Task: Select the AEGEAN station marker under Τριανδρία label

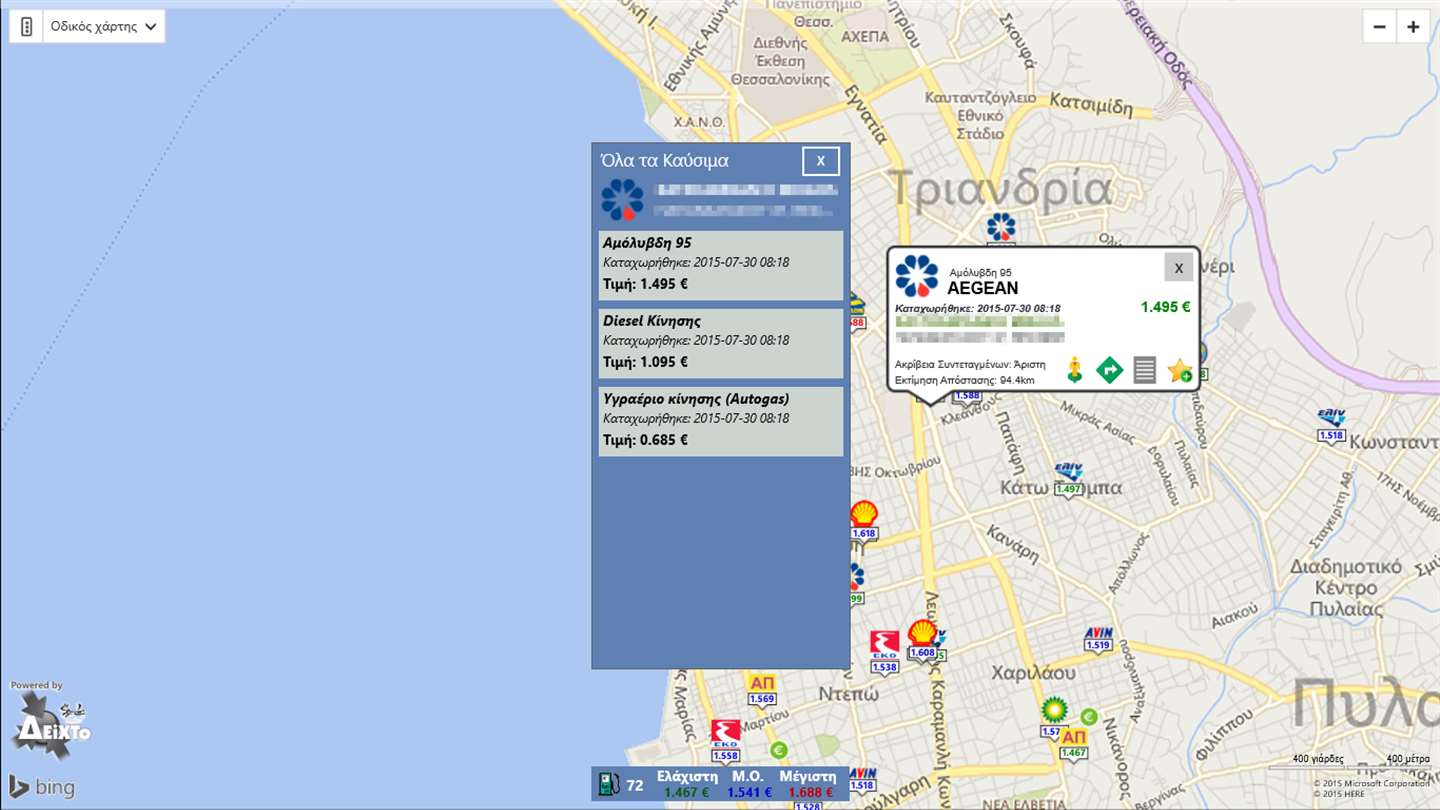Action: tap(1001, 227)
